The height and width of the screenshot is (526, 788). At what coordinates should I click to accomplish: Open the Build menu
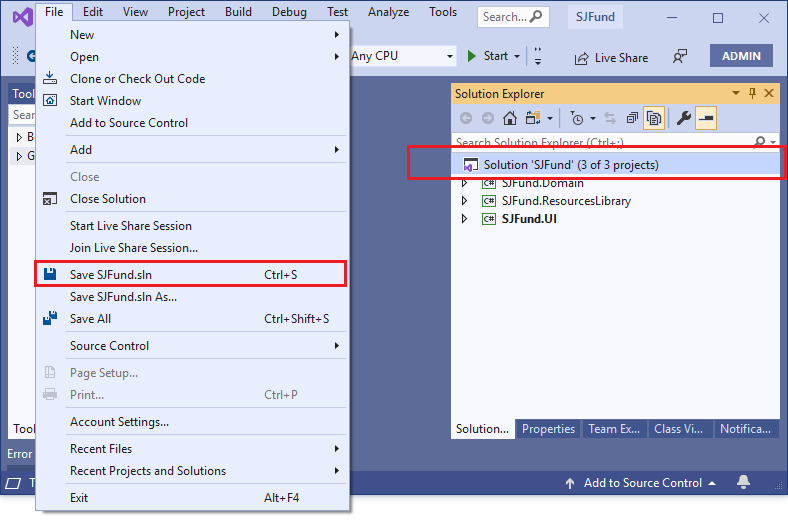coord(238,12)
